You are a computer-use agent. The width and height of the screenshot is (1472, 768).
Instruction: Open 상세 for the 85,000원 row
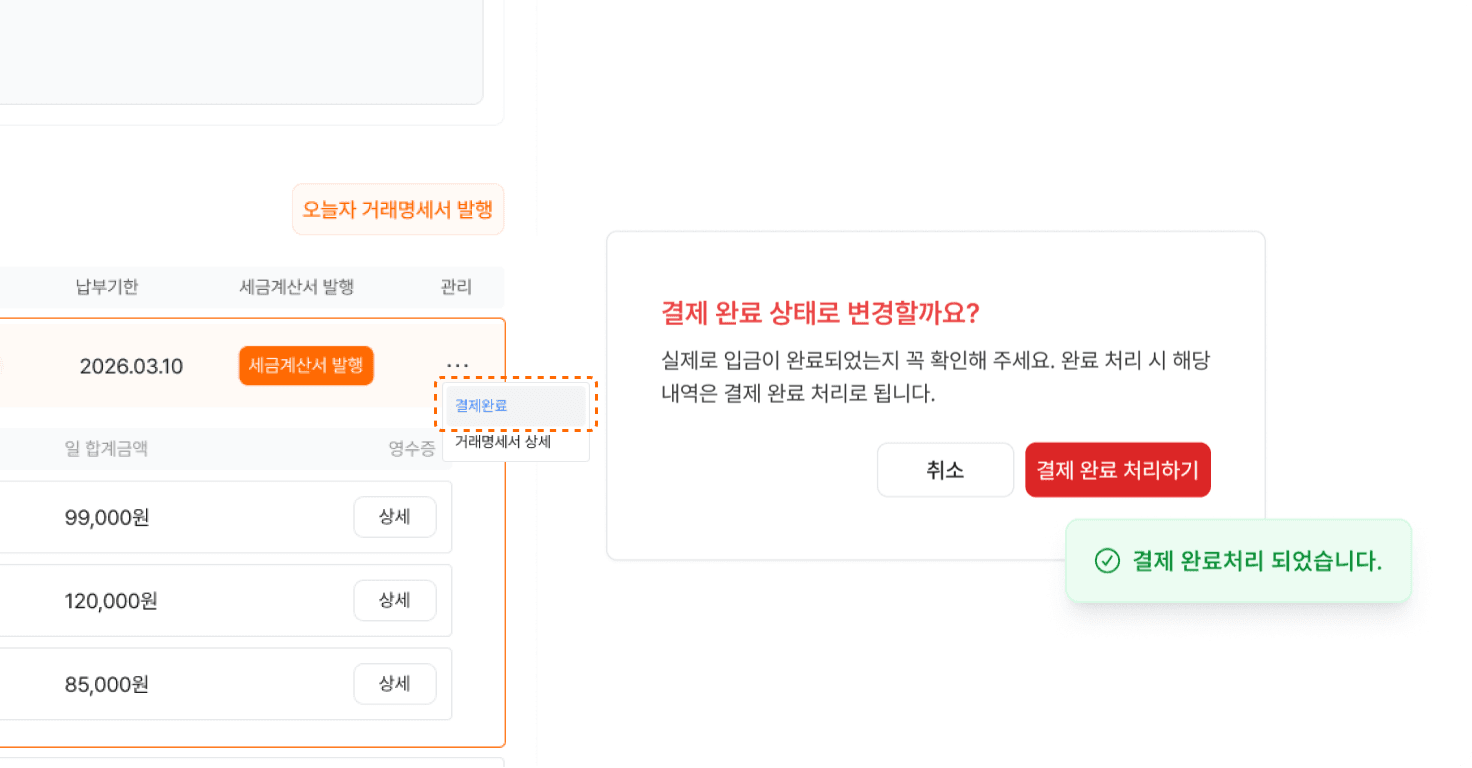point(395,684)
